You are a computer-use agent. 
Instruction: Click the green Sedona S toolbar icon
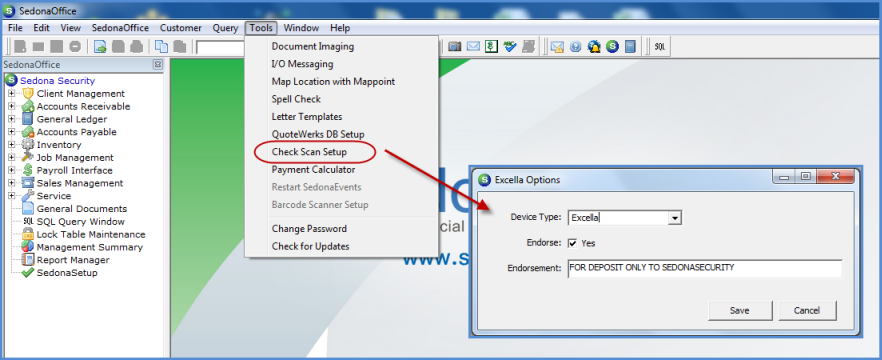pos(612,47)
